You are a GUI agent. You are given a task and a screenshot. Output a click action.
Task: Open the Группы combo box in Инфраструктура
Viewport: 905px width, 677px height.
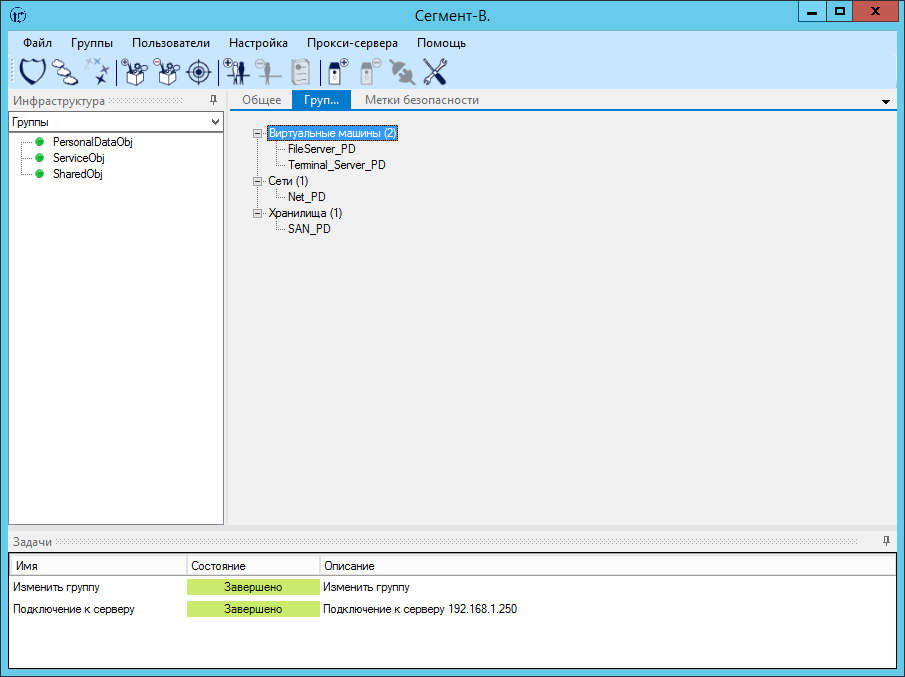point(116,122)
